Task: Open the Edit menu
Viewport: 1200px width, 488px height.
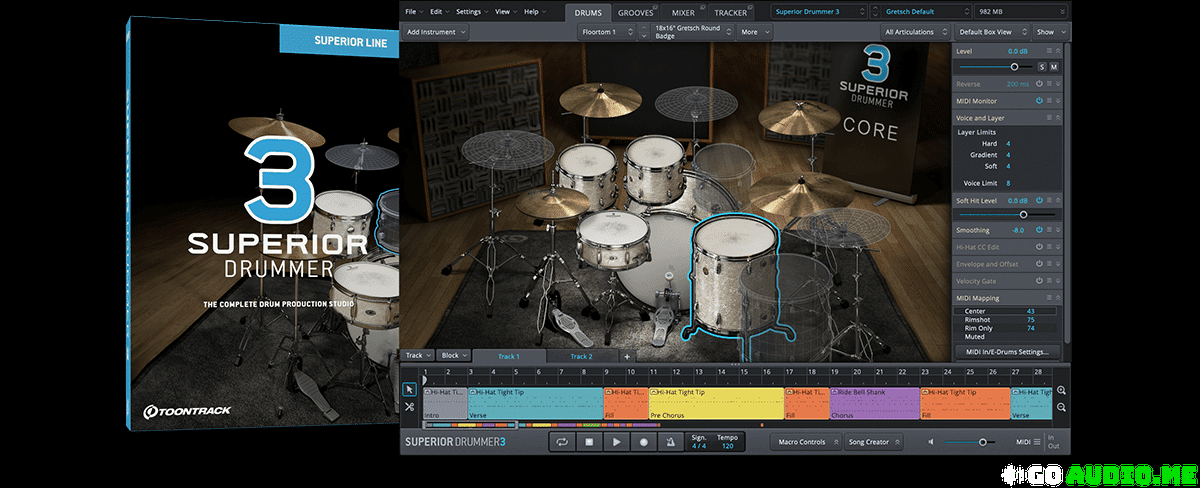Action: (x=439, y=11)
